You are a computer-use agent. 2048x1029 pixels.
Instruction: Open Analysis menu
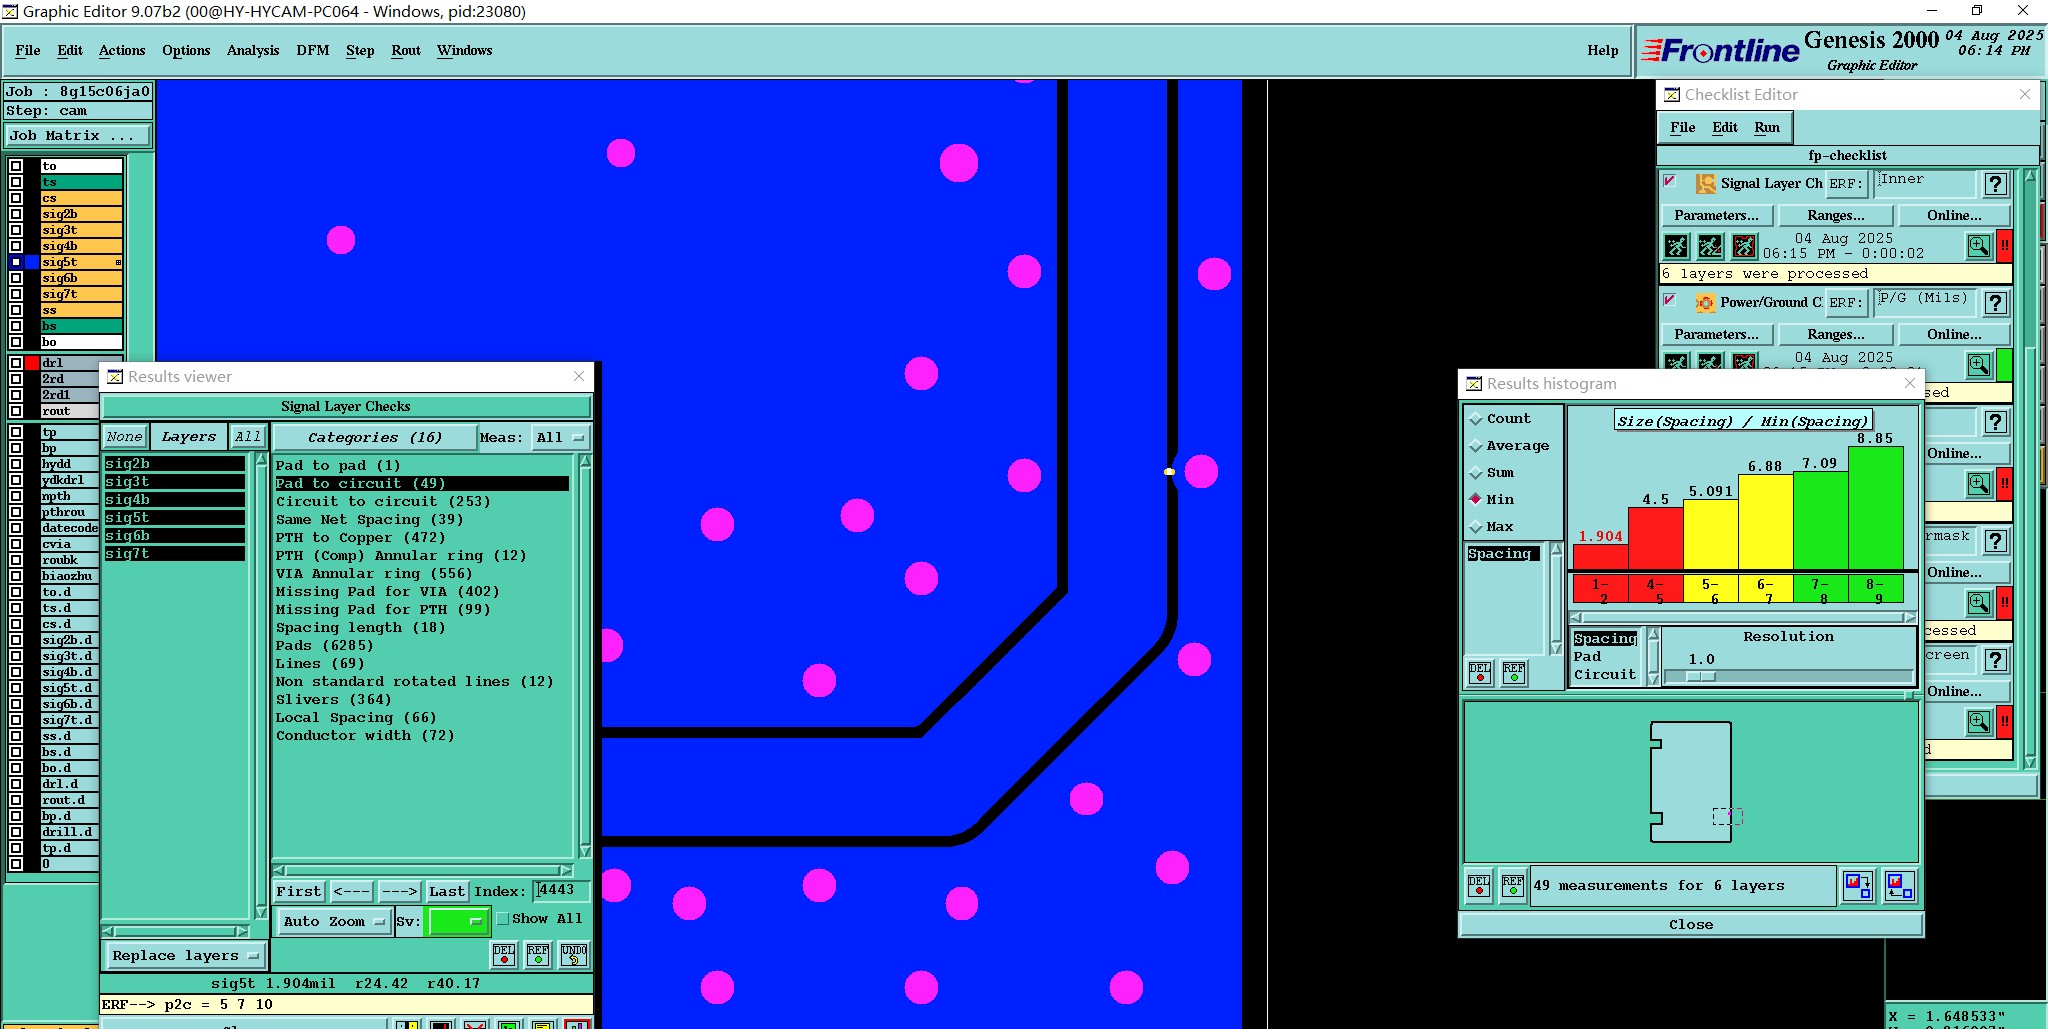(253, 50)
